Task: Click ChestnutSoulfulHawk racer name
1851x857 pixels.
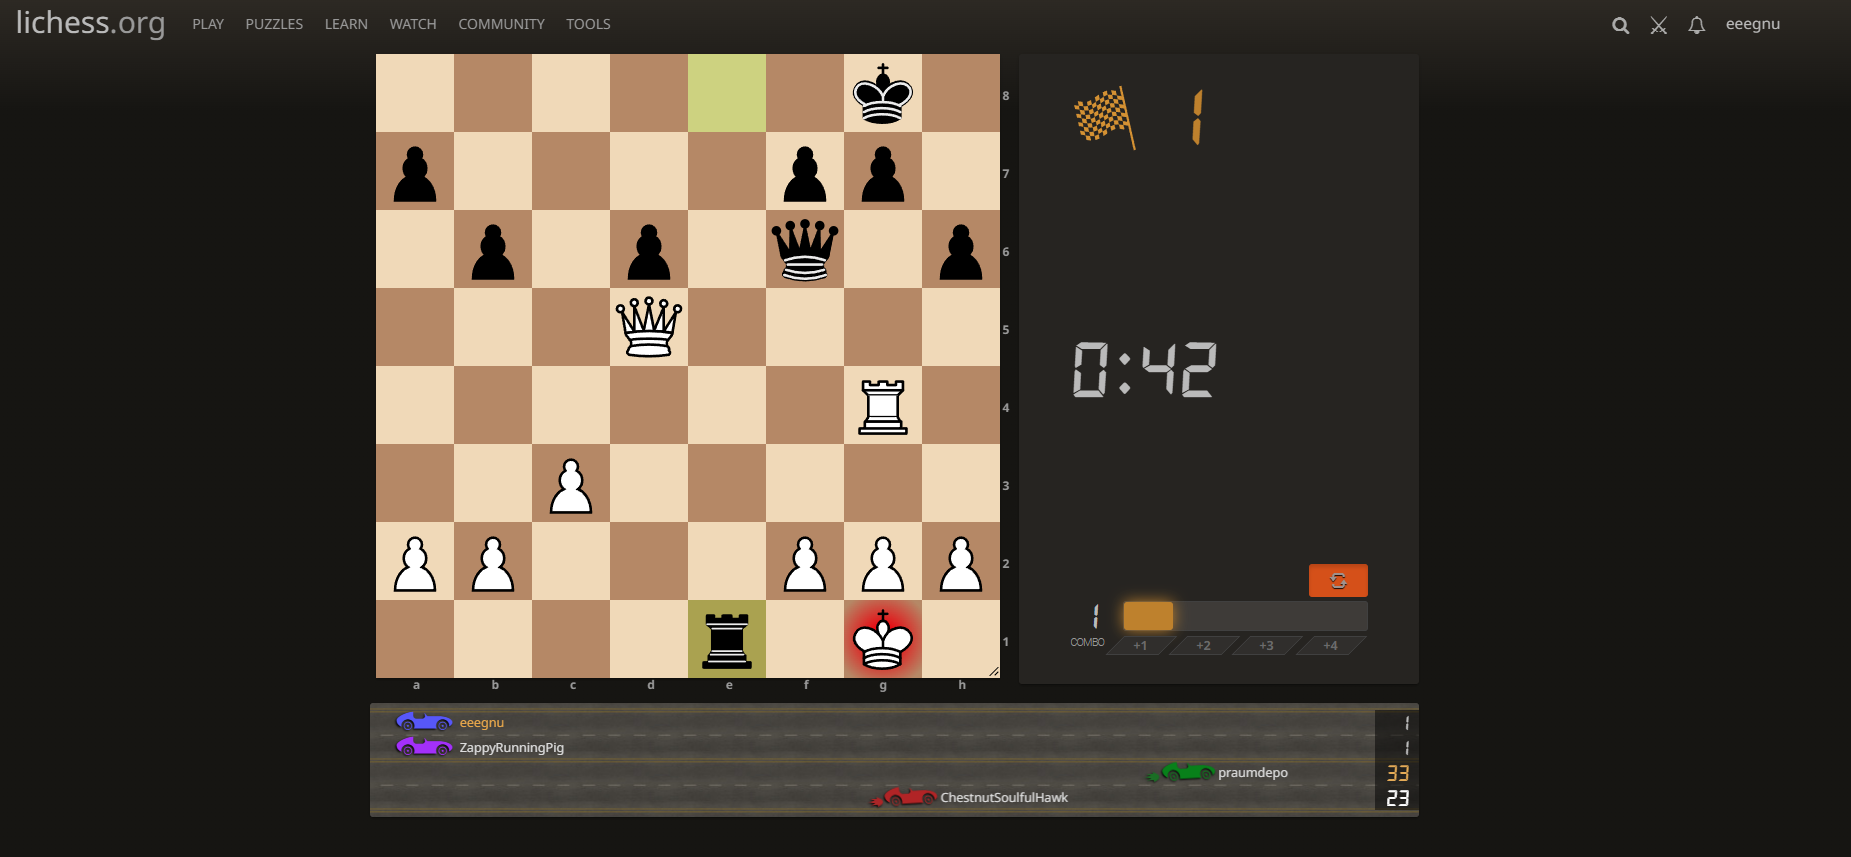Action: pos(1004,798)
